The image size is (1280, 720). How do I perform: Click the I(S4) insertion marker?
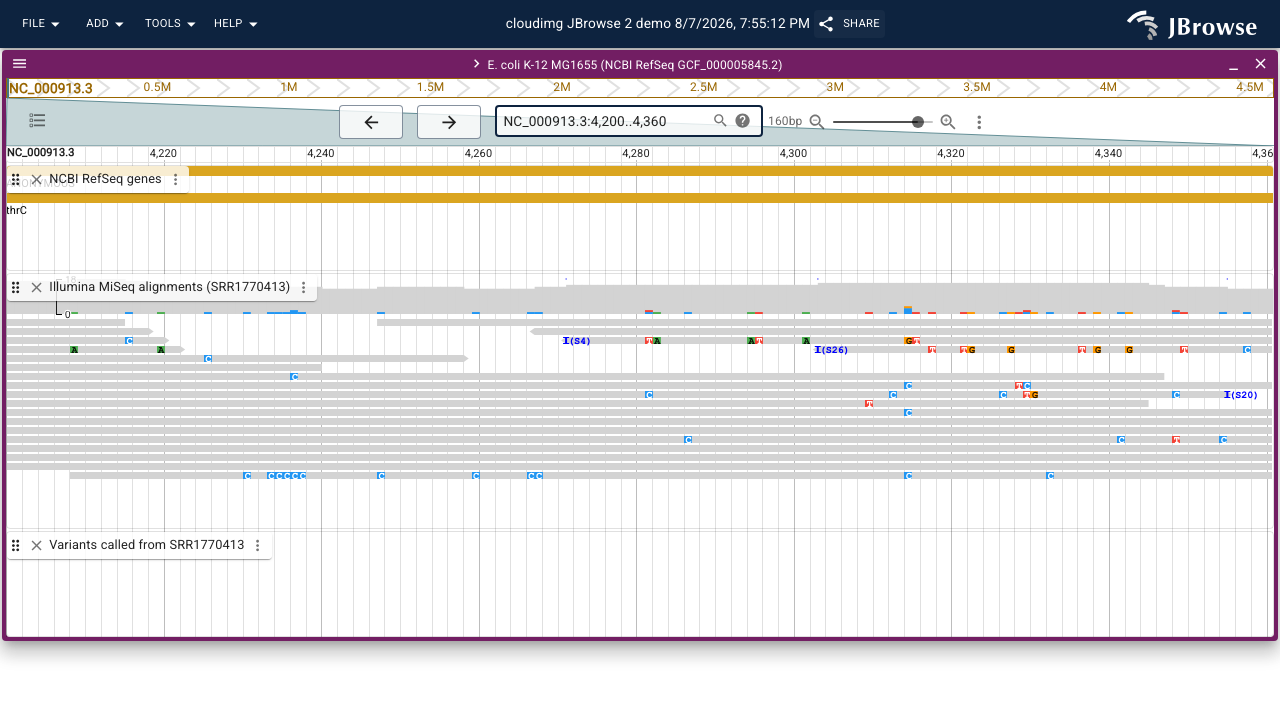(577, 341)
